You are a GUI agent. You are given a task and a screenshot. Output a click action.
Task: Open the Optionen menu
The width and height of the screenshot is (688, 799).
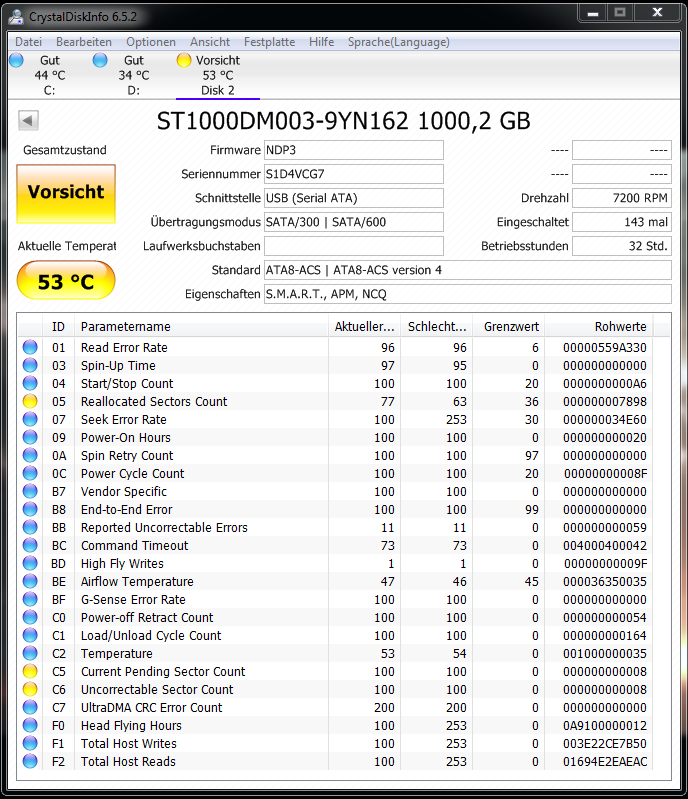pyautogui.click(x=151, y=42)
